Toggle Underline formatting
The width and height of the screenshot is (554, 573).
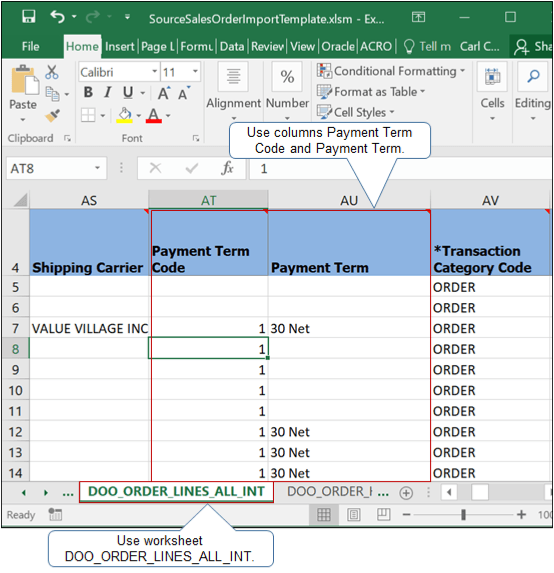point(128,93)
